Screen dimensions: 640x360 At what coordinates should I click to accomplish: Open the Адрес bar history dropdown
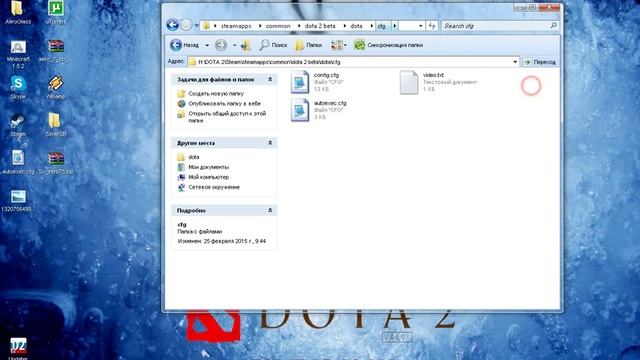[515, 62]
